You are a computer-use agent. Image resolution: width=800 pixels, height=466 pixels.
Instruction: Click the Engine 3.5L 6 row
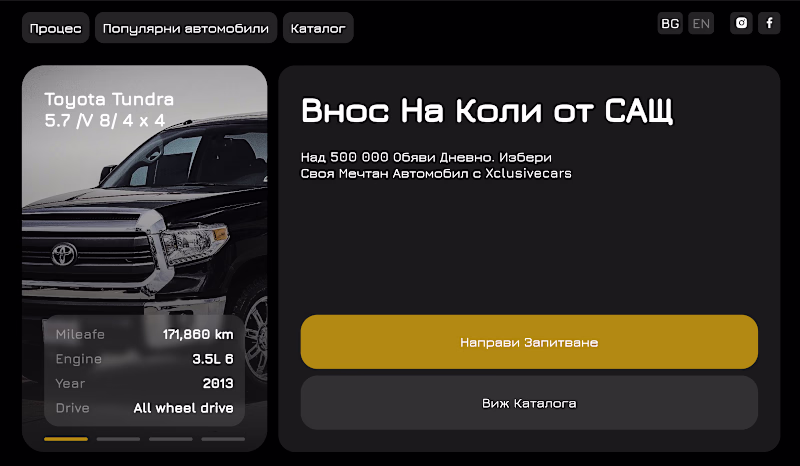[144, 359]
